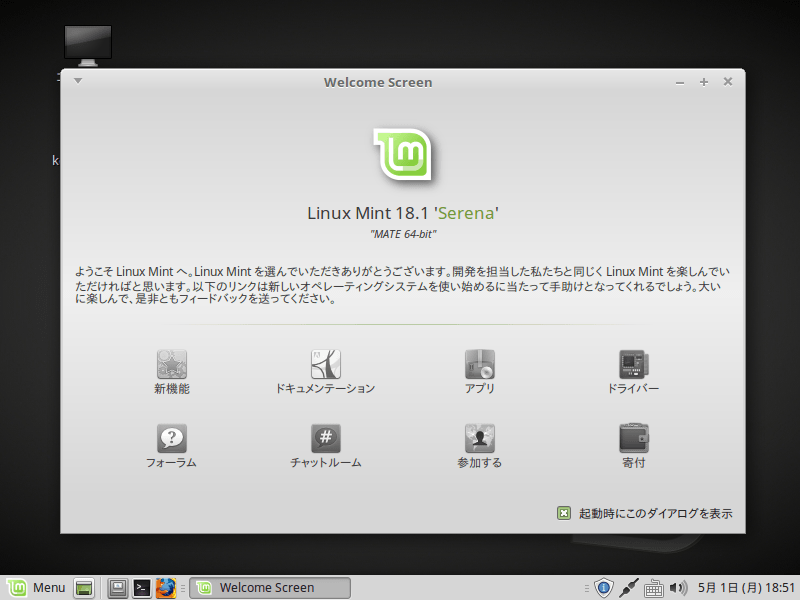This screenshot has height=600, width=800.
Task: Open the volume speaker tray icon
Action: 679,588
